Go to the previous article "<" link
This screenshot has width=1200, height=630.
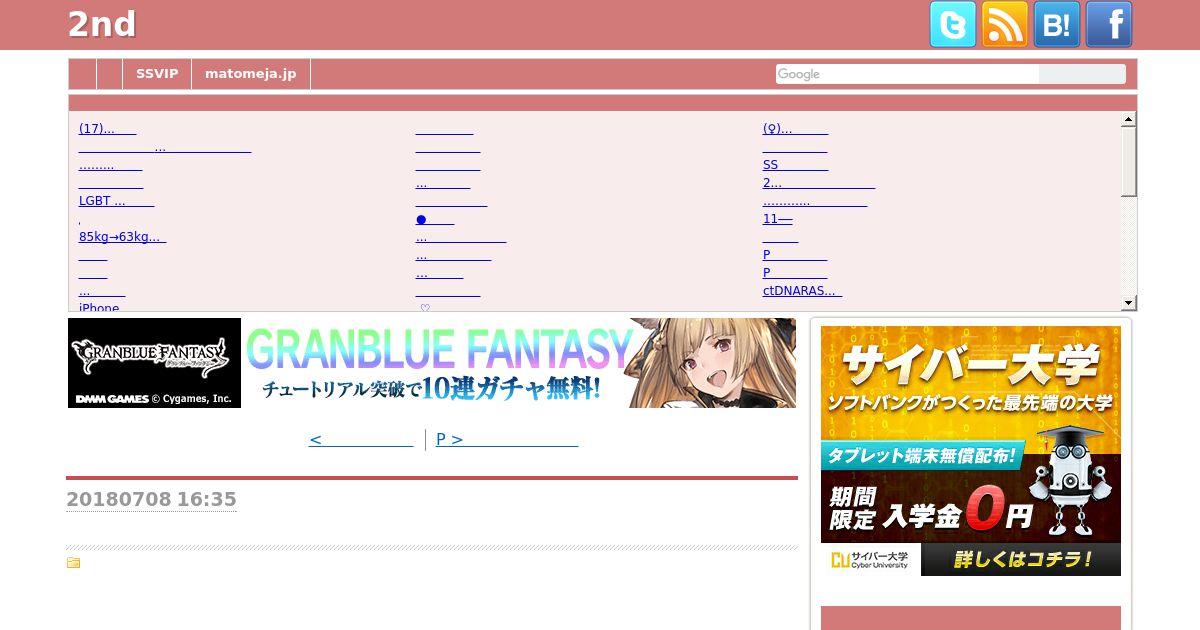click(x=360, y=439)
